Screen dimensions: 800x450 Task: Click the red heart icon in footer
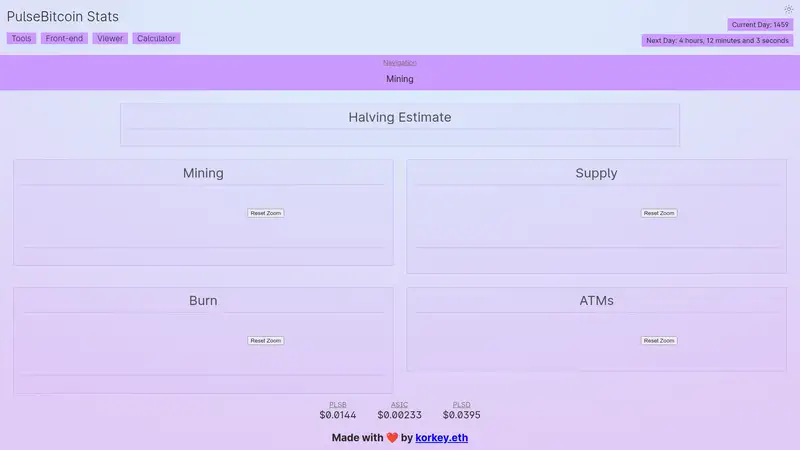click(x=392, y=438)
